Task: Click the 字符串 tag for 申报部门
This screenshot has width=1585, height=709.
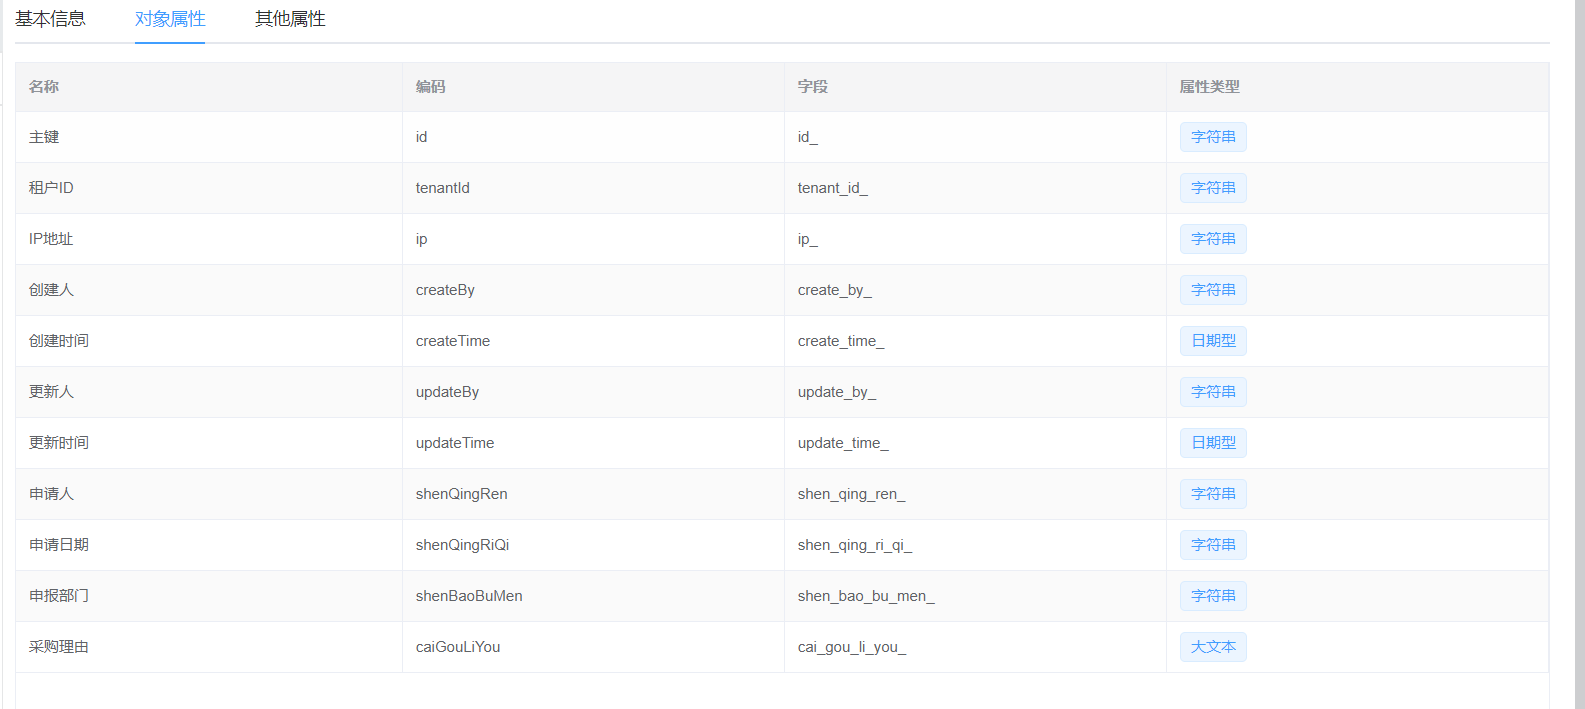Action: tap(1213, 596)
